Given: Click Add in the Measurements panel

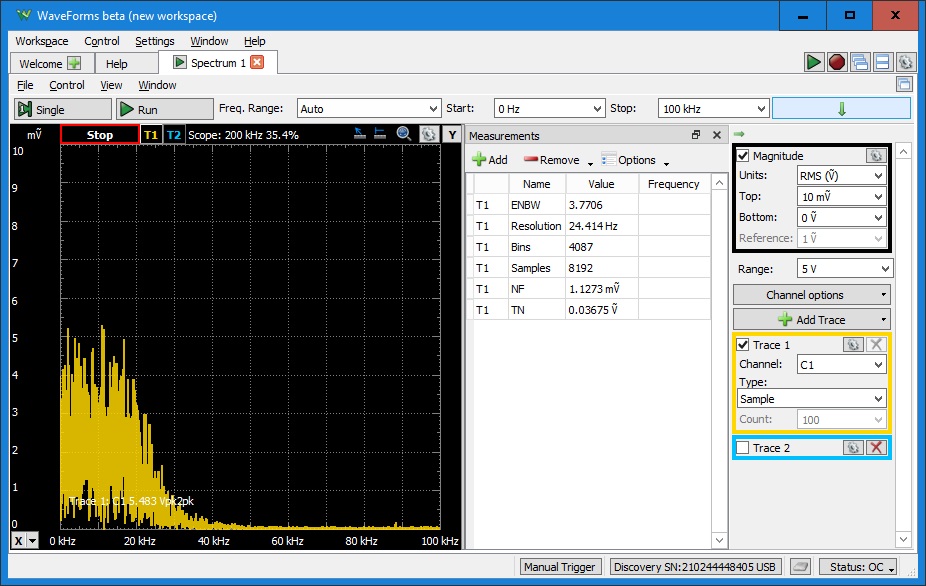Looking at the screenshot, I should [x=489, y=160].
